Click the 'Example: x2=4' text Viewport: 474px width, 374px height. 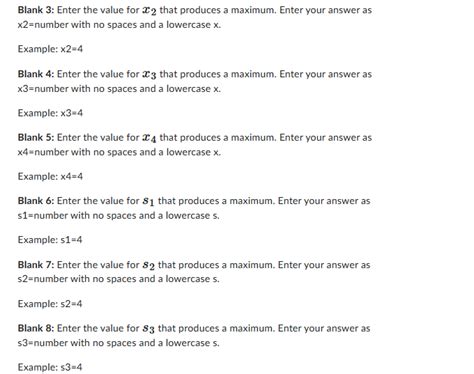pyautogui.click(x=50, y=49)
